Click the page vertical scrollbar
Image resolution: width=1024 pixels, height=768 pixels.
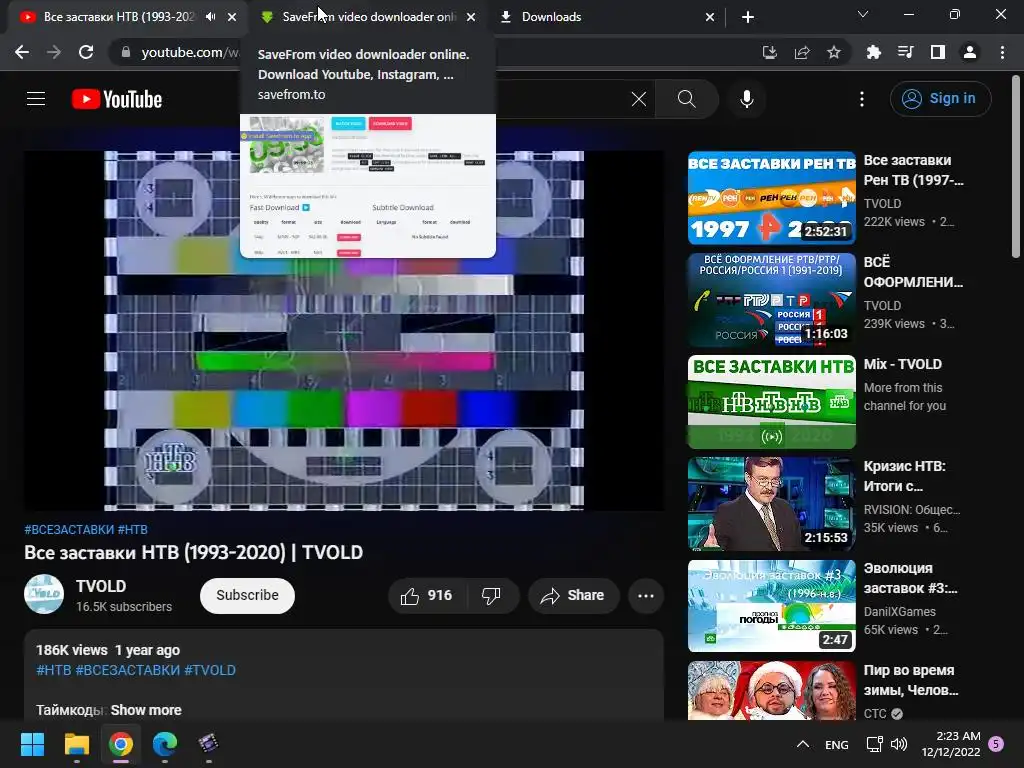click(1016, 167)
